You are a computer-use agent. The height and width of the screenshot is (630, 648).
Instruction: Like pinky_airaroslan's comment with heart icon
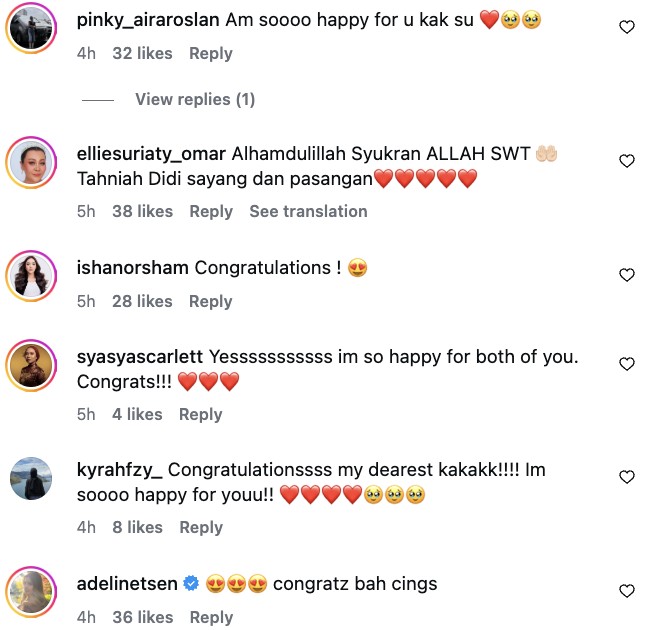[x=627, y=27]
